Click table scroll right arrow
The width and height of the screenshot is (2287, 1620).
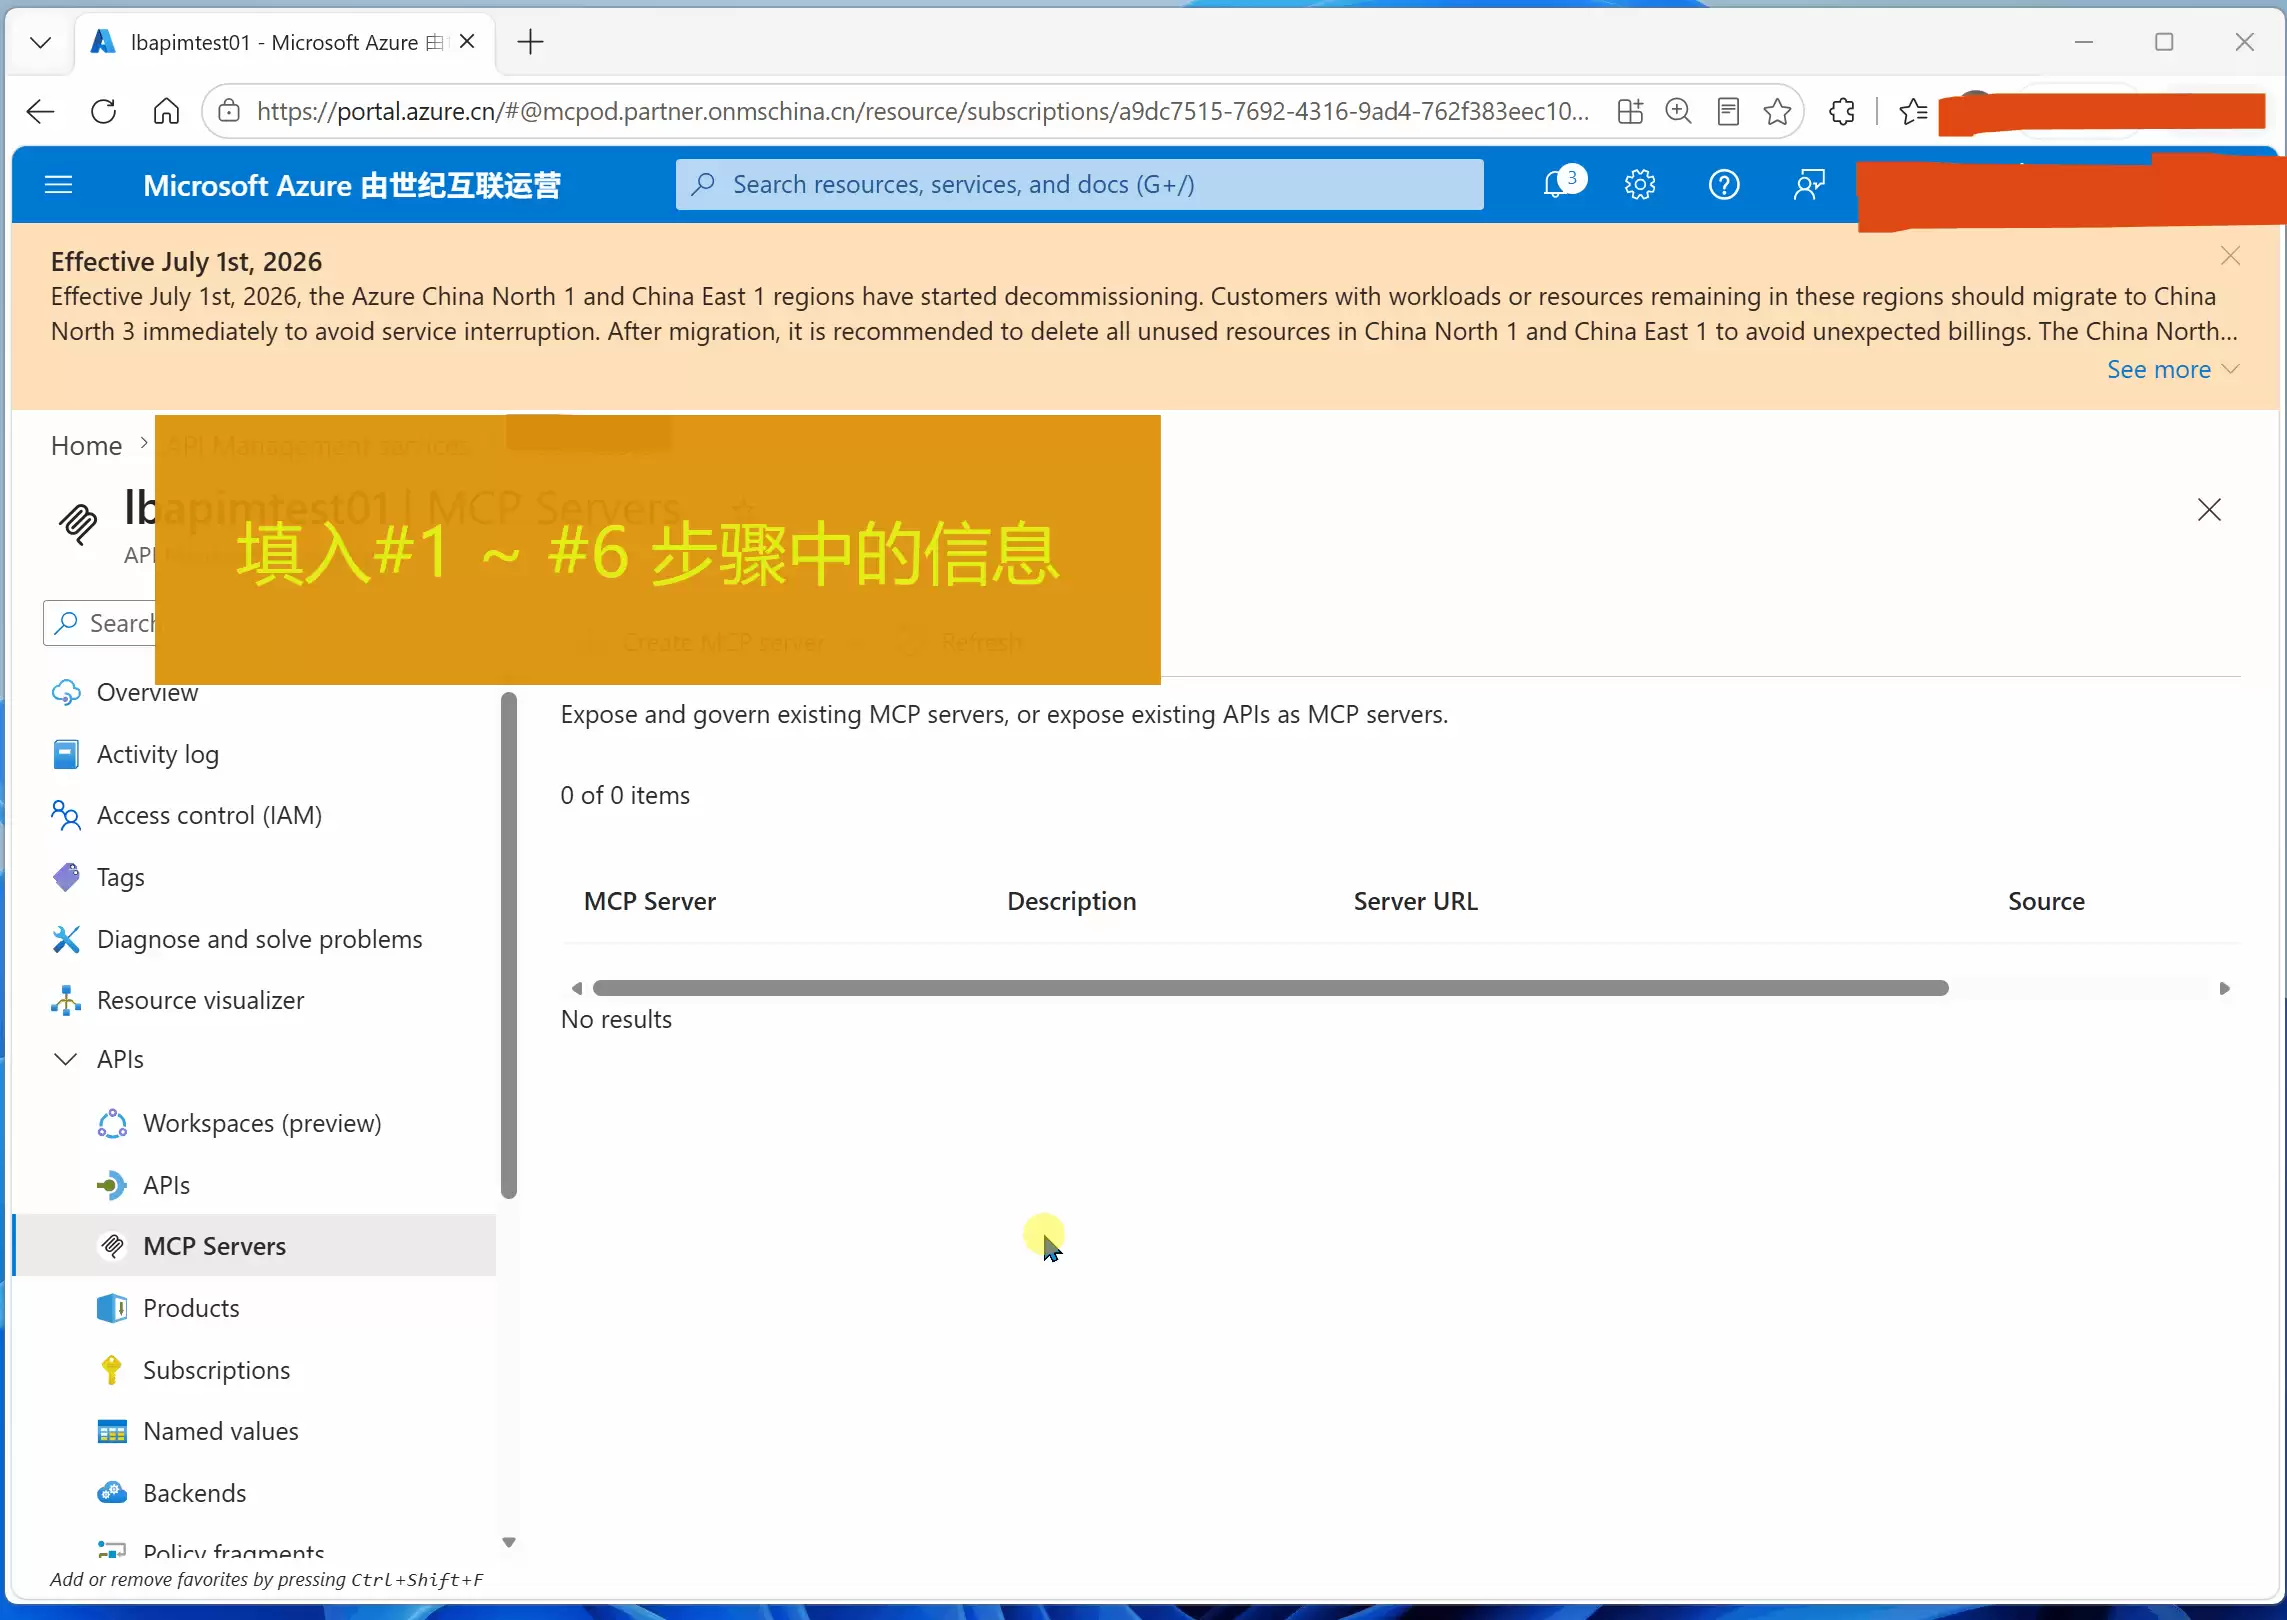(x=2225, y=988)
